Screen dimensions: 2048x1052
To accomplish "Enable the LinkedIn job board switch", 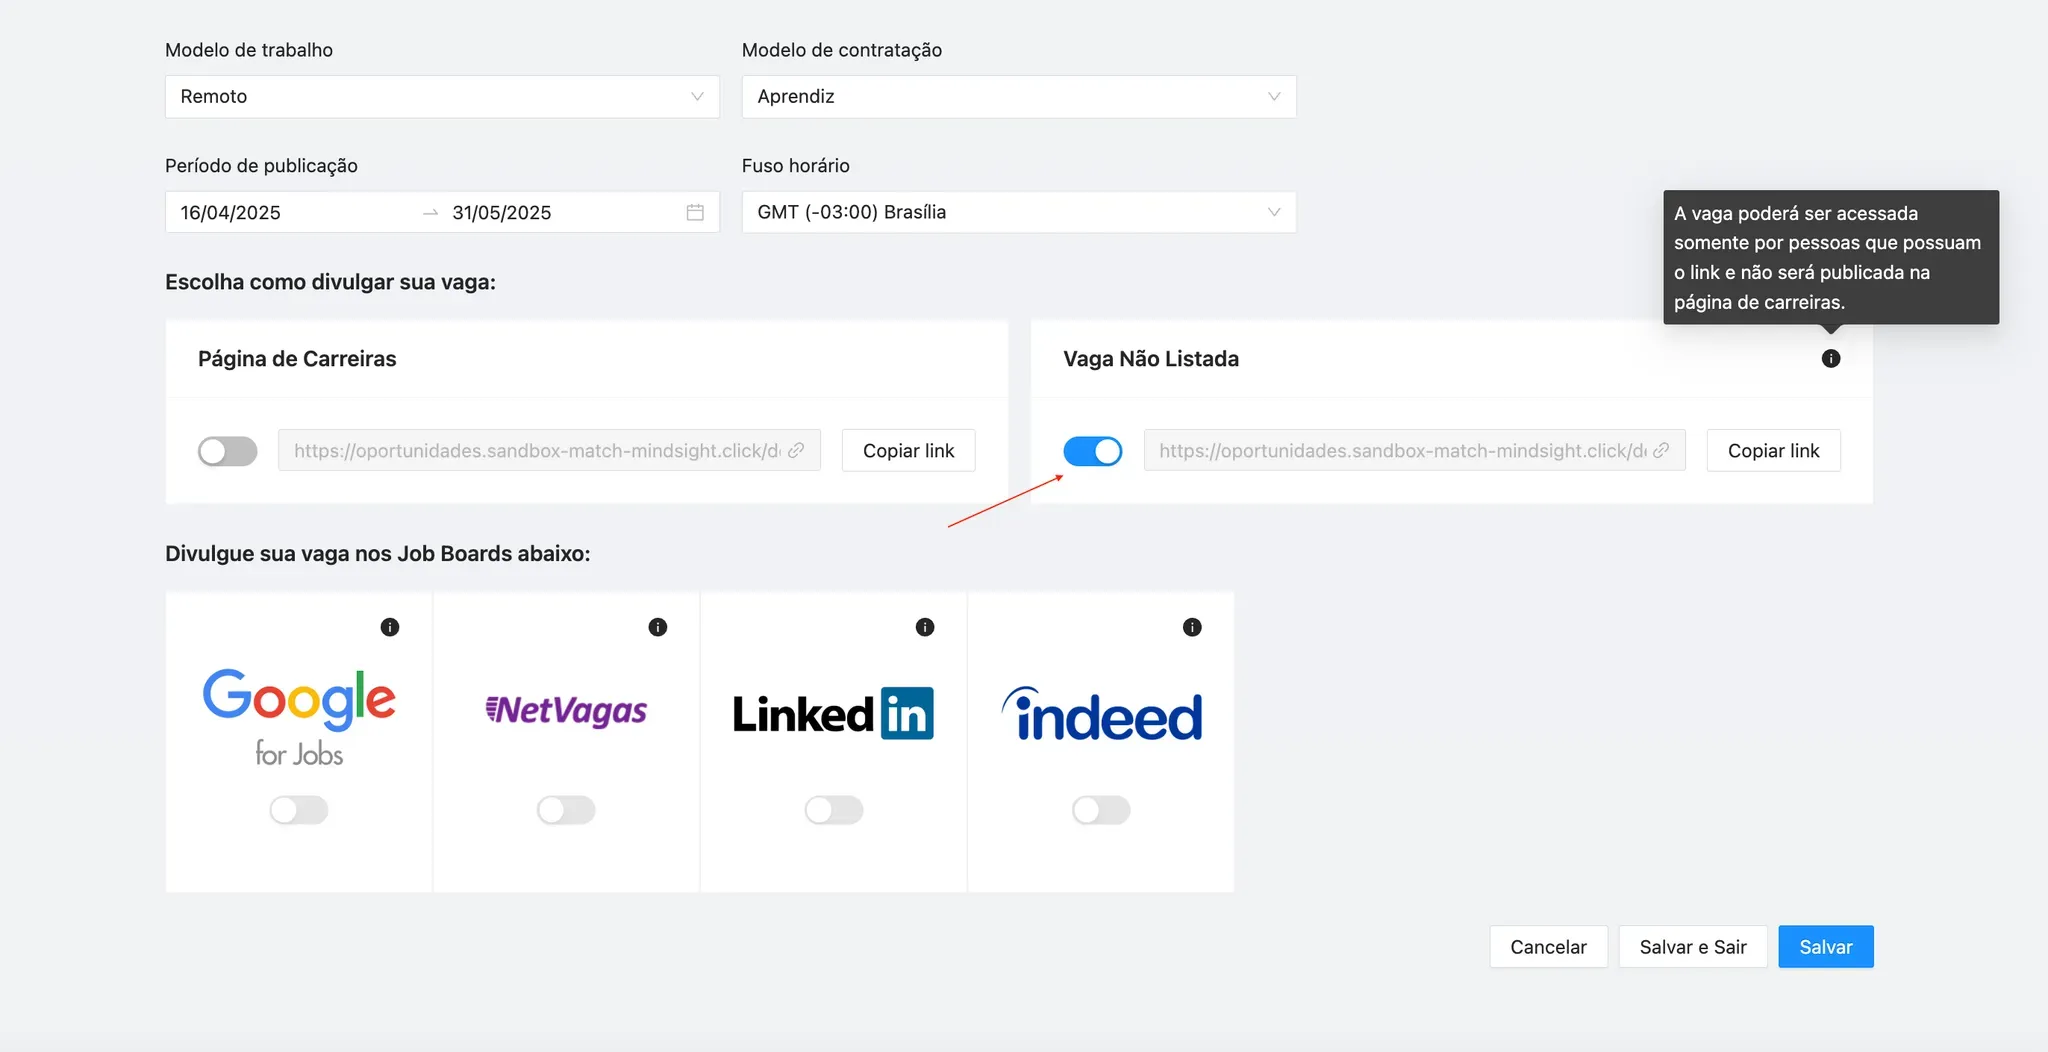I will click(x=834, y=810).
